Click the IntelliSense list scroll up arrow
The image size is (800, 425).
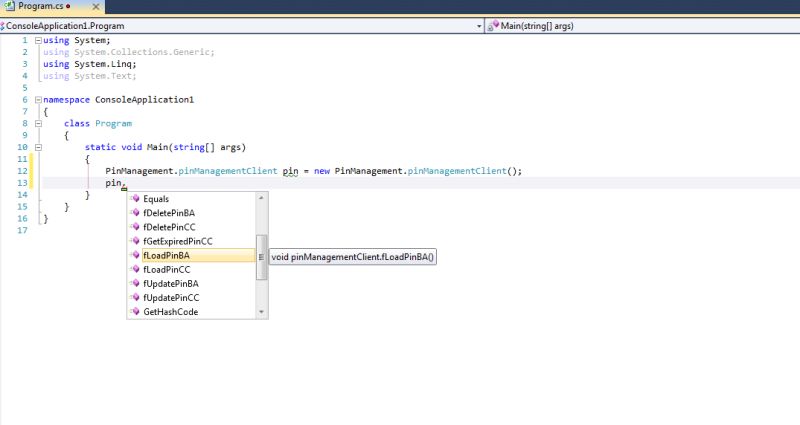[261, 197]
